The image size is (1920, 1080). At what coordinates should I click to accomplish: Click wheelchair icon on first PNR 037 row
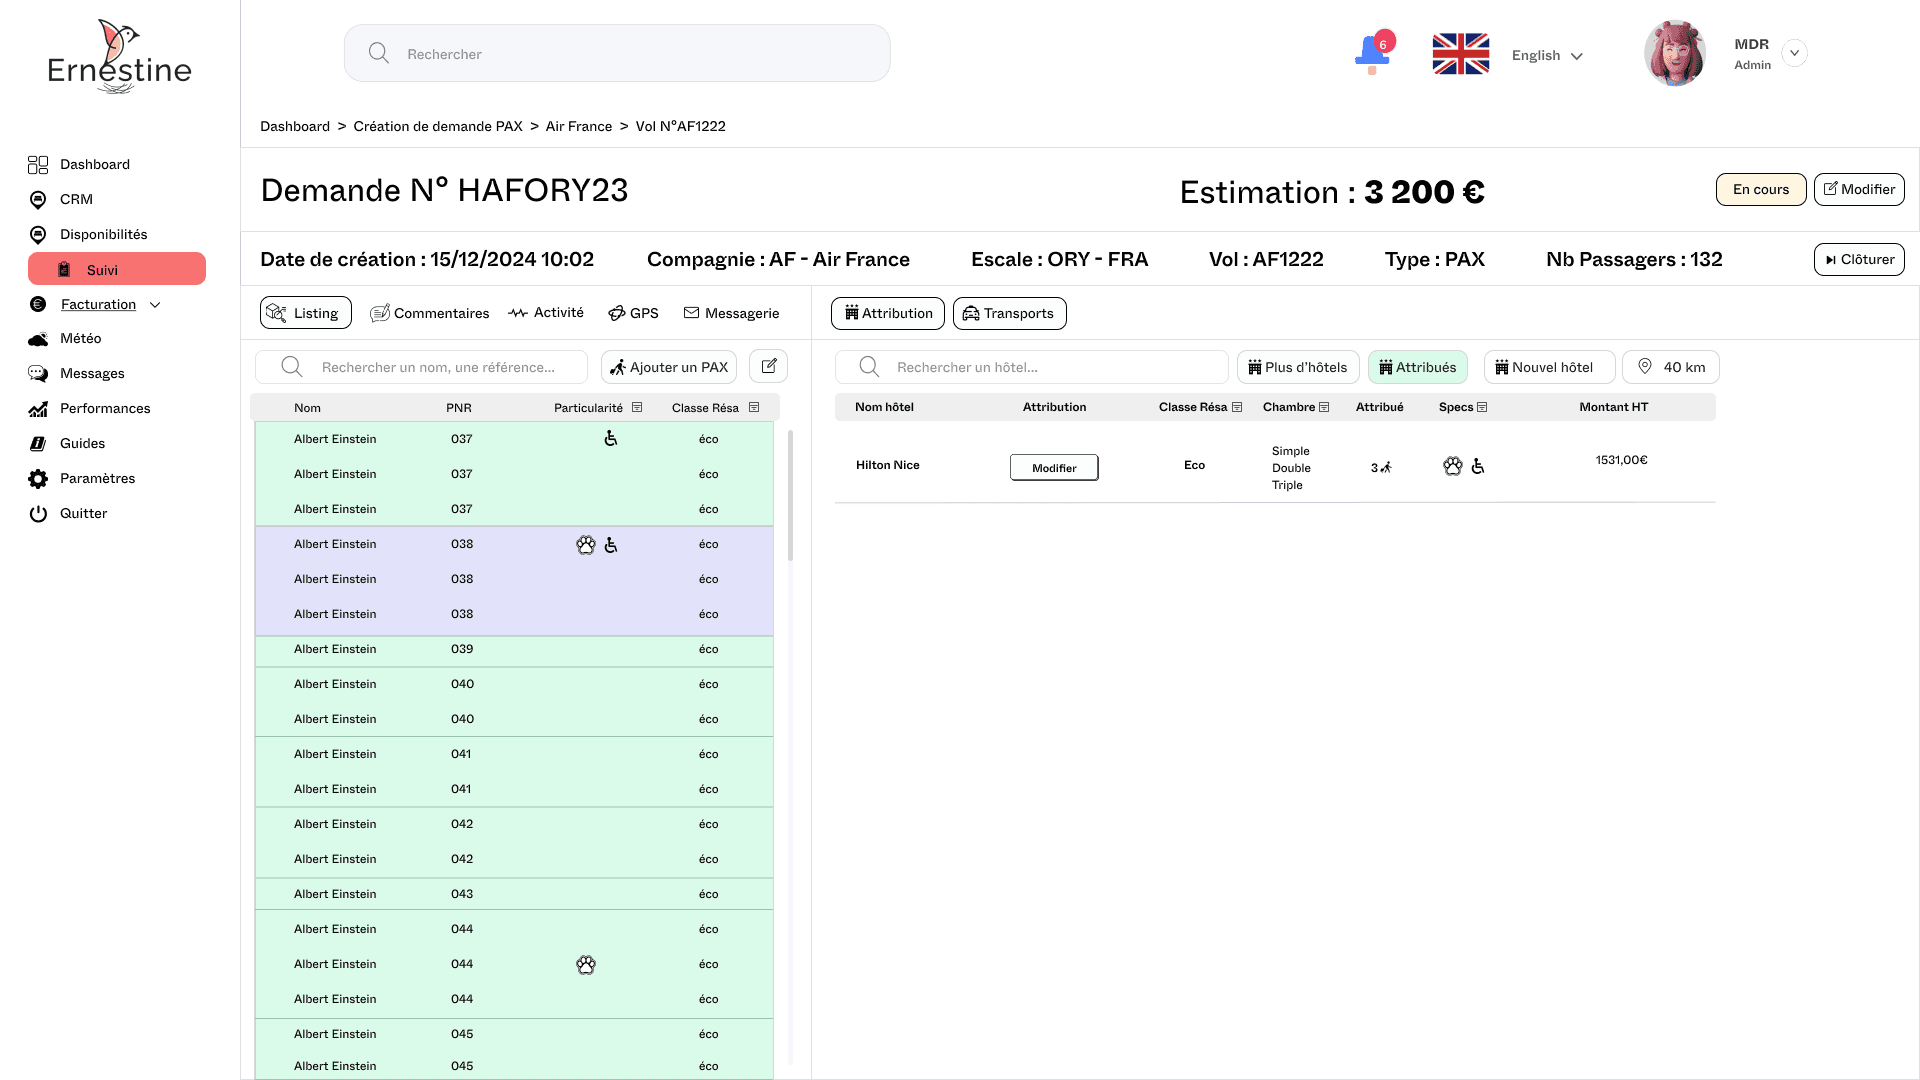tap(610, 439)
